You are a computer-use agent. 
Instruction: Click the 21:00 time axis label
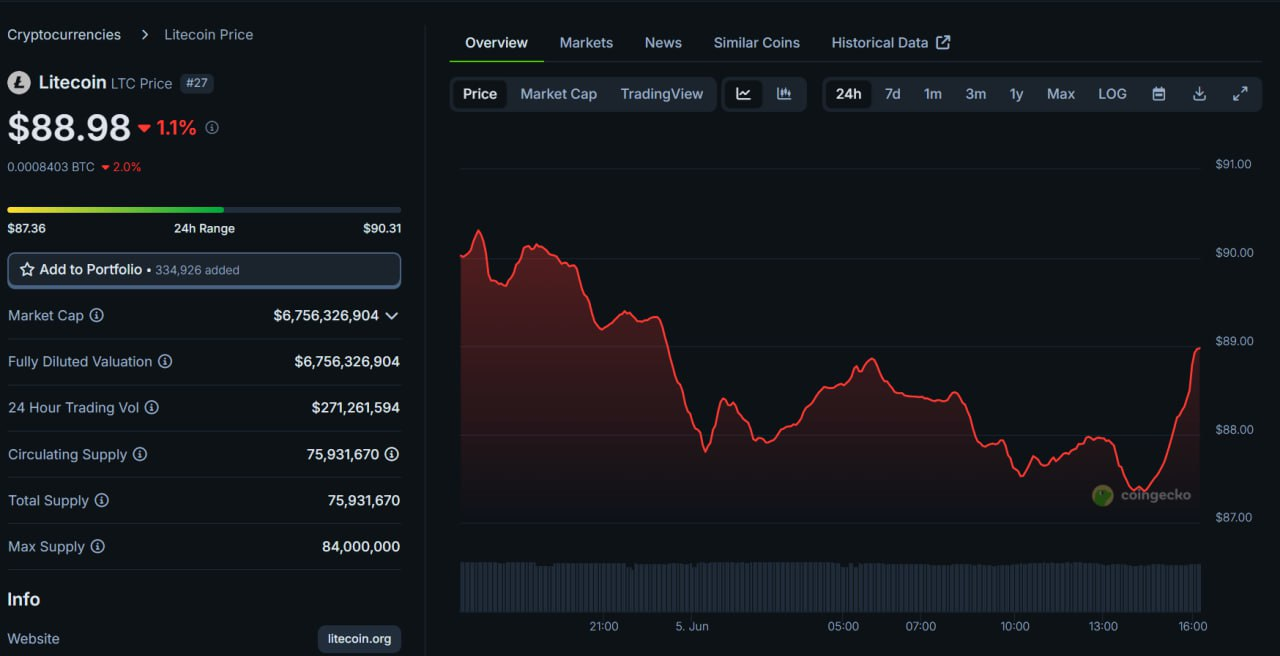(604, 626)
